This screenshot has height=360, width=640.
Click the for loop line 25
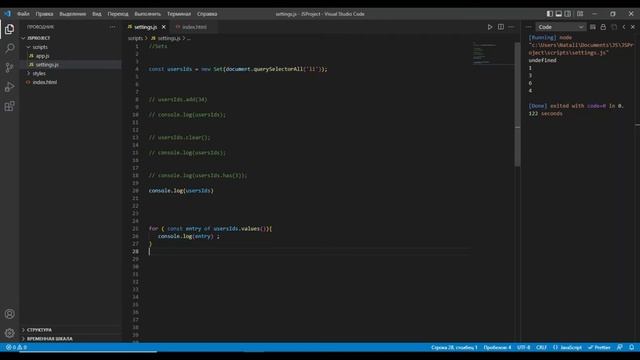(210, 229)
